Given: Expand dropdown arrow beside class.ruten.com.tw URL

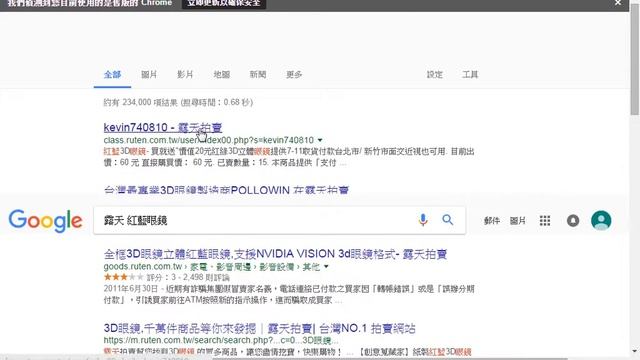Looking at the screenshot, I should click(320, 140).
